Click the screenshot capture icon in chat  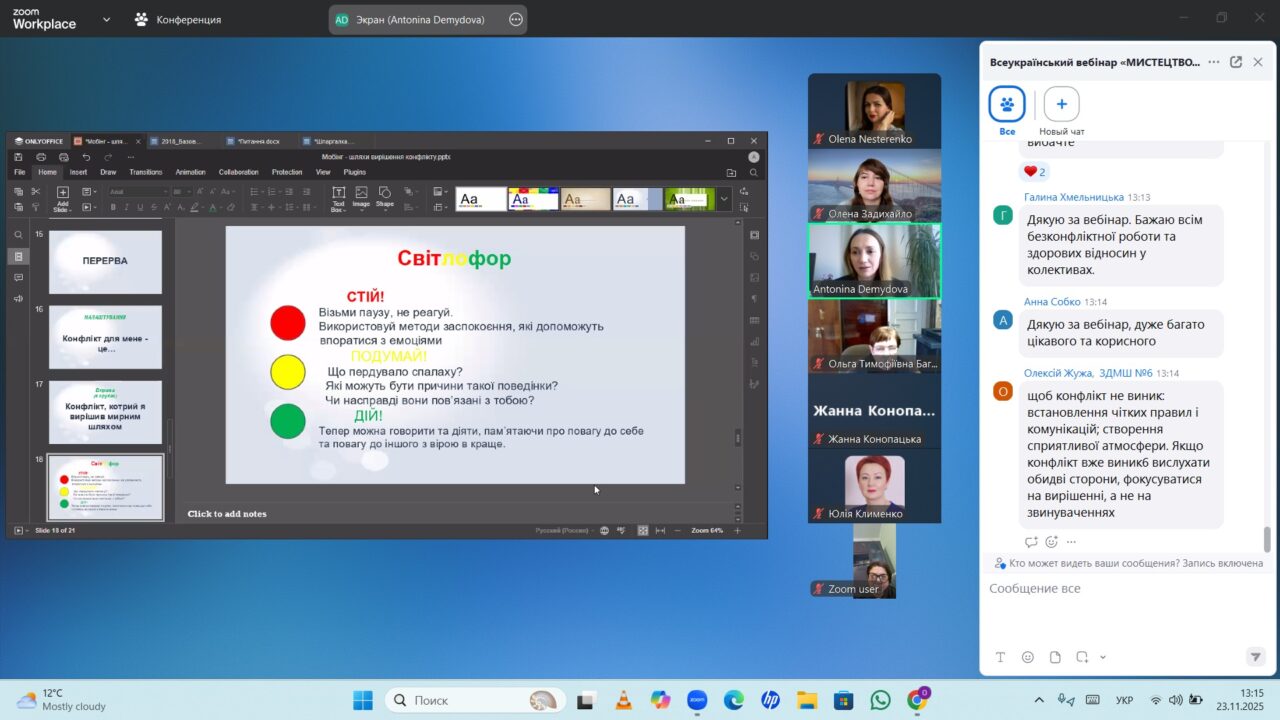tap(1082, 657)
